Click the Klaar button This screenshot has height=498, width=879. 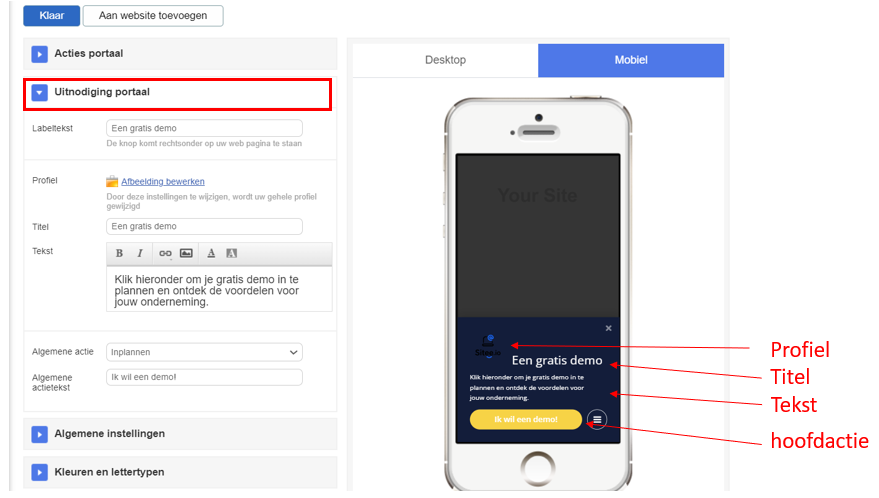[x=52, y=16]
